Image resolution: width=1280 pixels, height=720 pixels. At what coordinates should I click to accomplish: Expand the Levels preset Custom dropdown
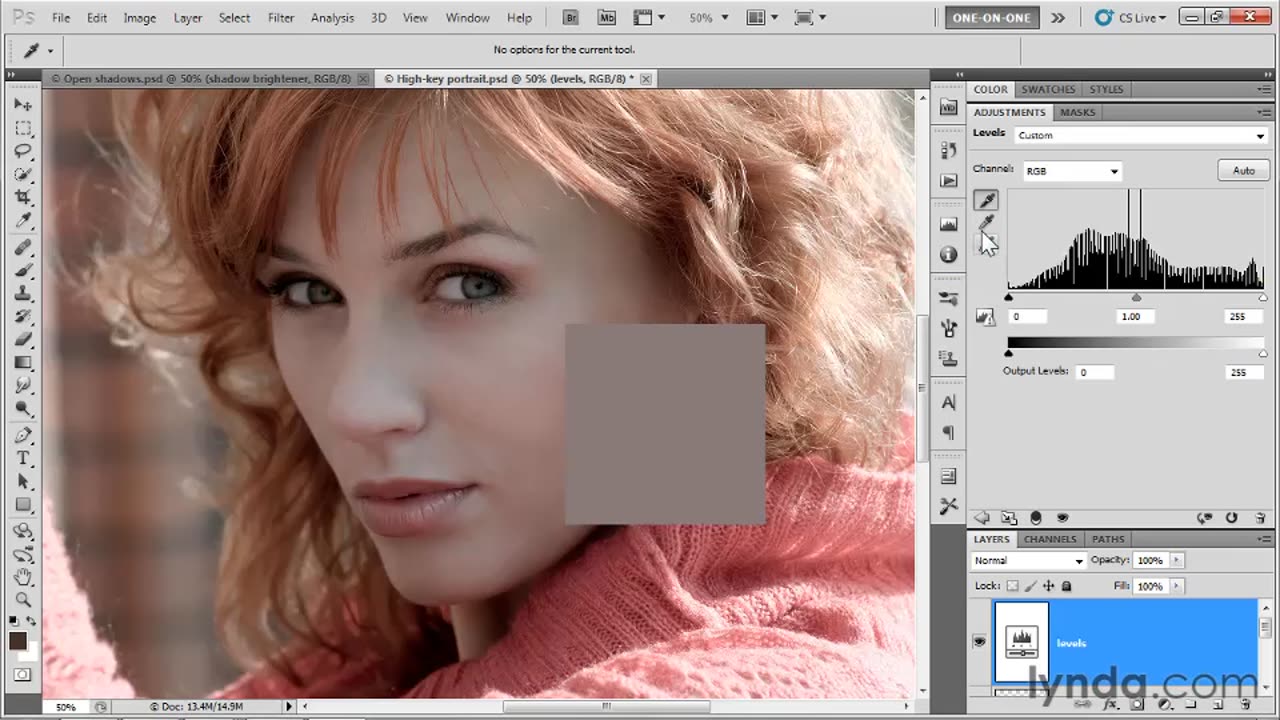[1140, 135]
